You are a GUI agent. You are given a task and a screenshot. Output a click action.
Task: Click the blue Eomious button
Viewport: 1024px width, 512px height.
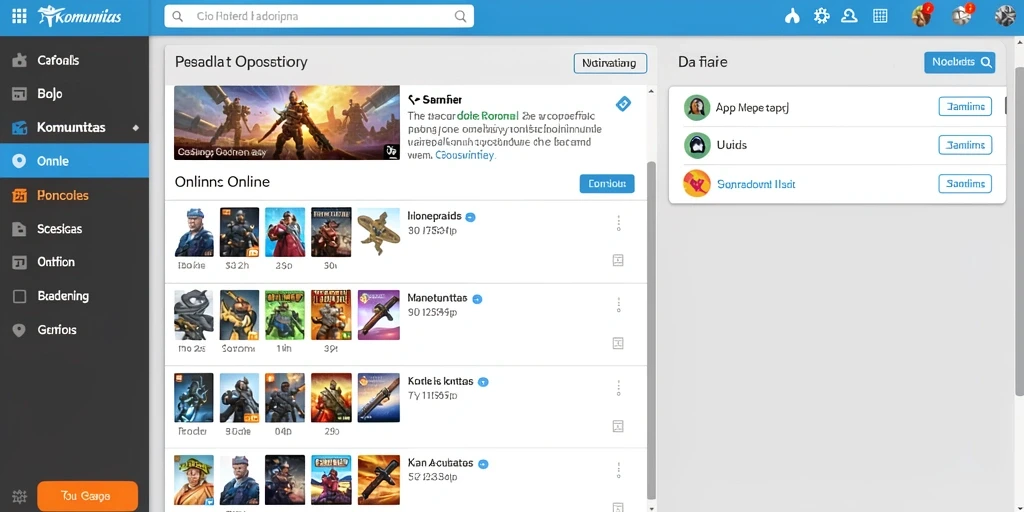(x=607, y=184)
